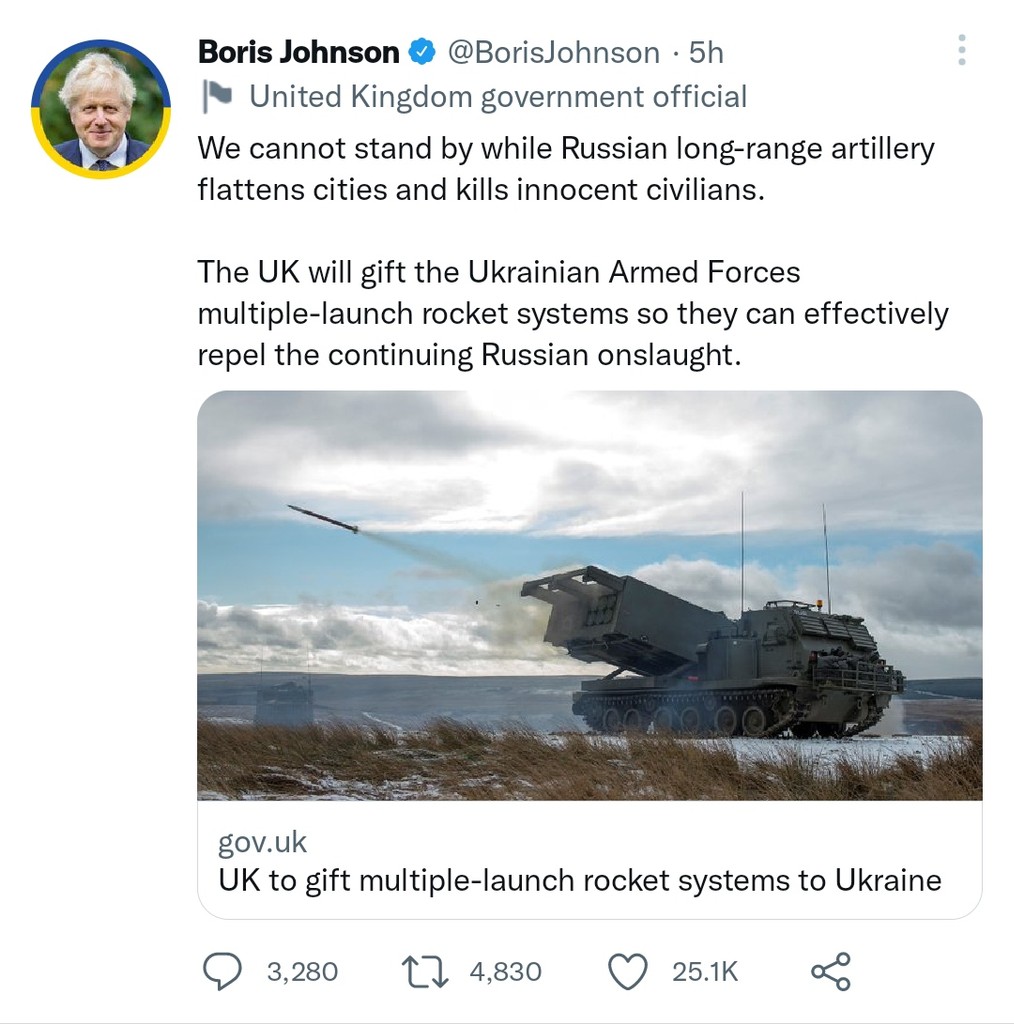The width and height of the screenshot is (1014, 1024).
Task: Click the Boris Johnson display name
Action: [x=298, y=52]
